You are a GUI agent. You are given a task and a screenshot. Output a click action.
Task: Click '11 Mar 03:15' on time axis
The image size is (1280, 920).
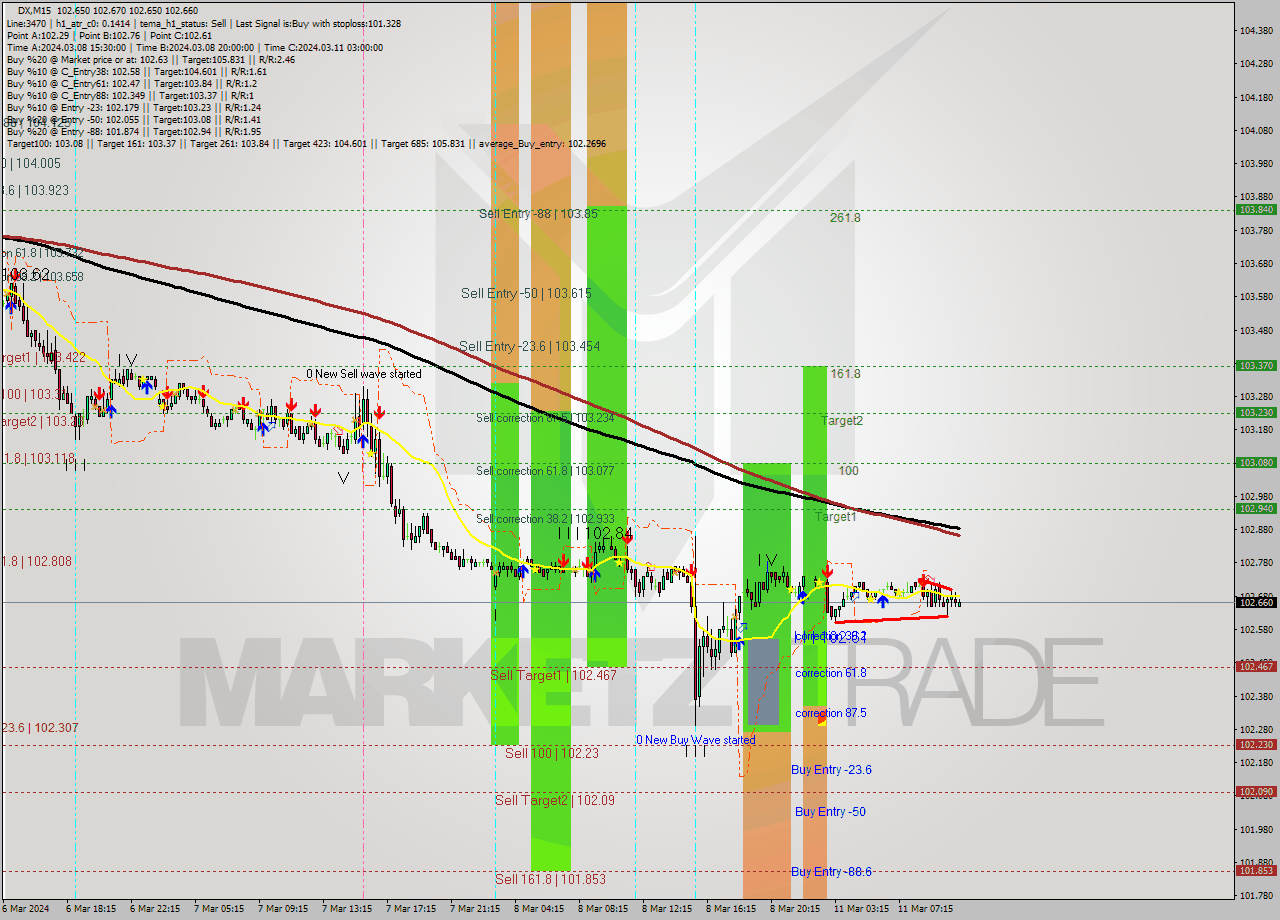tap(861, 909)
